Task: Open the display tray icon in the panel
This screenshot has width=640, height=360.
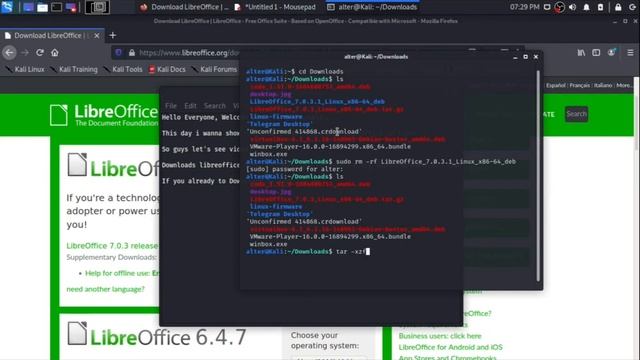Action: 547,7
